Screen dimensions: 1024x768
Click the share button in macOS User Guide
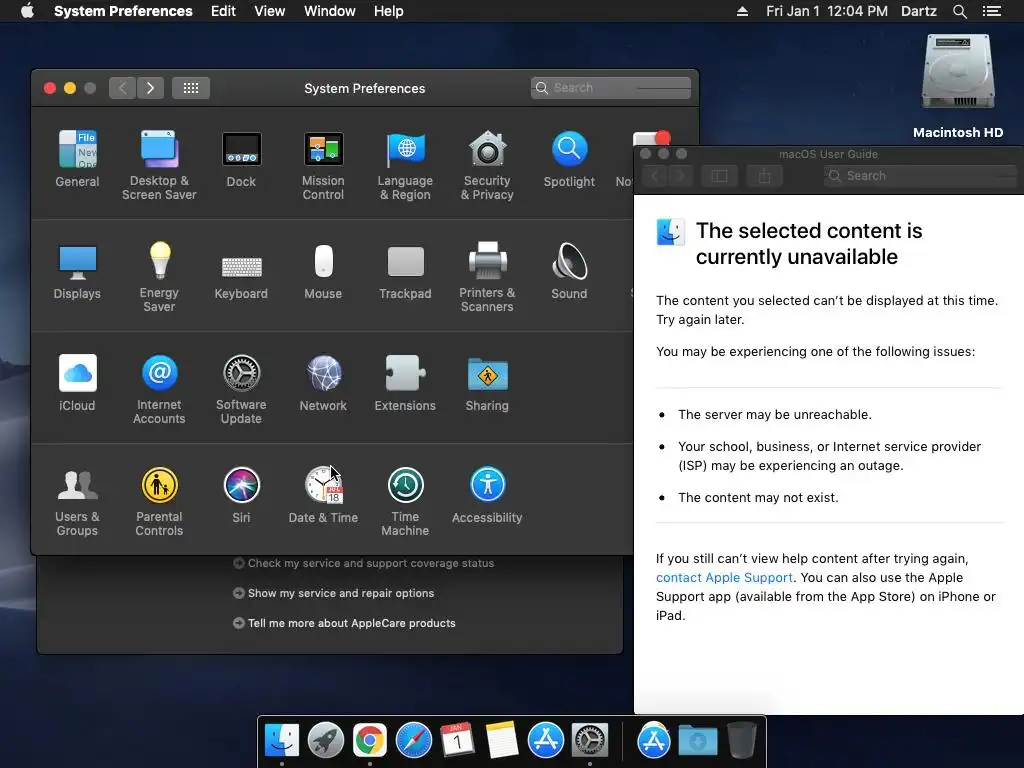764,176
